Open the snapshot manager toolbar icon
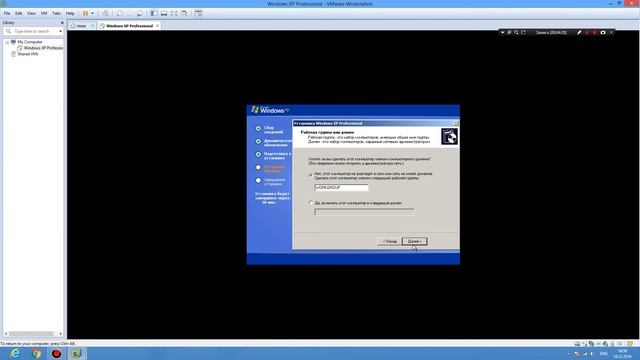This screenshot has width=640, height=360. coord(140,13)
